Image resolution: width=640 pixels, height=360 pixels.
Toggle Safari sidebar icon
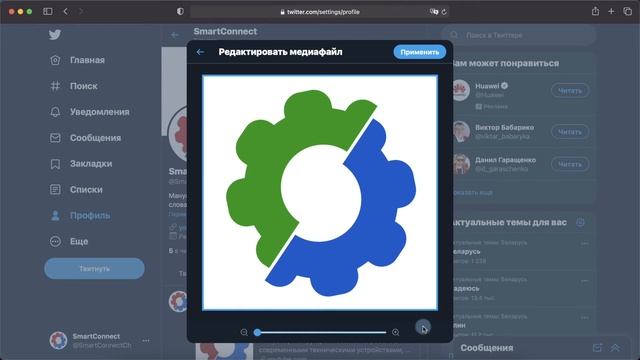pos(48,11)
